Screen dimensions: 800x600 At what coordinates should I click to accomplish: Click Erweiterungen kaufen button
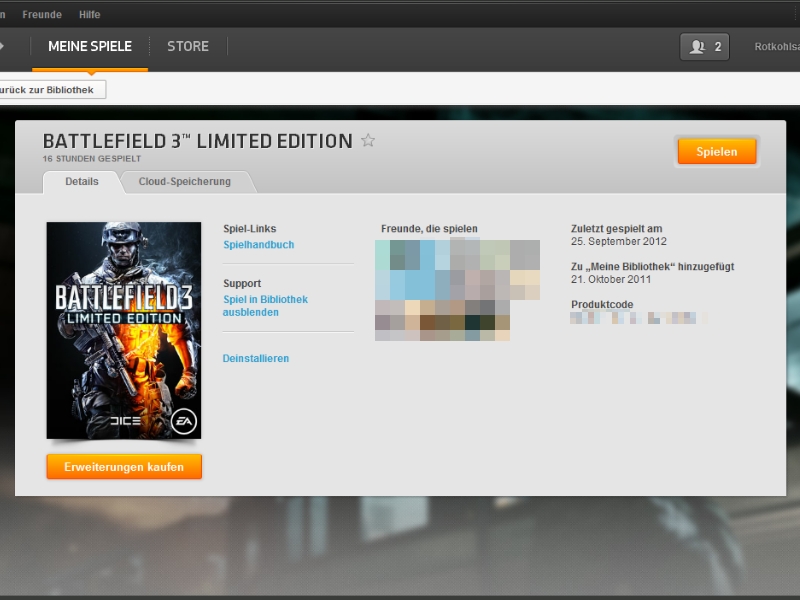(124, 467)
